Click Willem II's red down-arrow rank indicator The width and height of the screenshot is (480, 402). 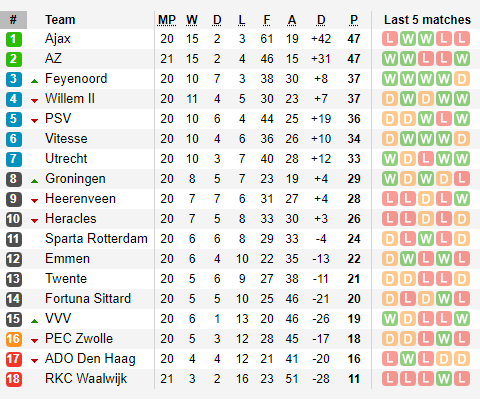pyautogui.click(x=34, y=101)
